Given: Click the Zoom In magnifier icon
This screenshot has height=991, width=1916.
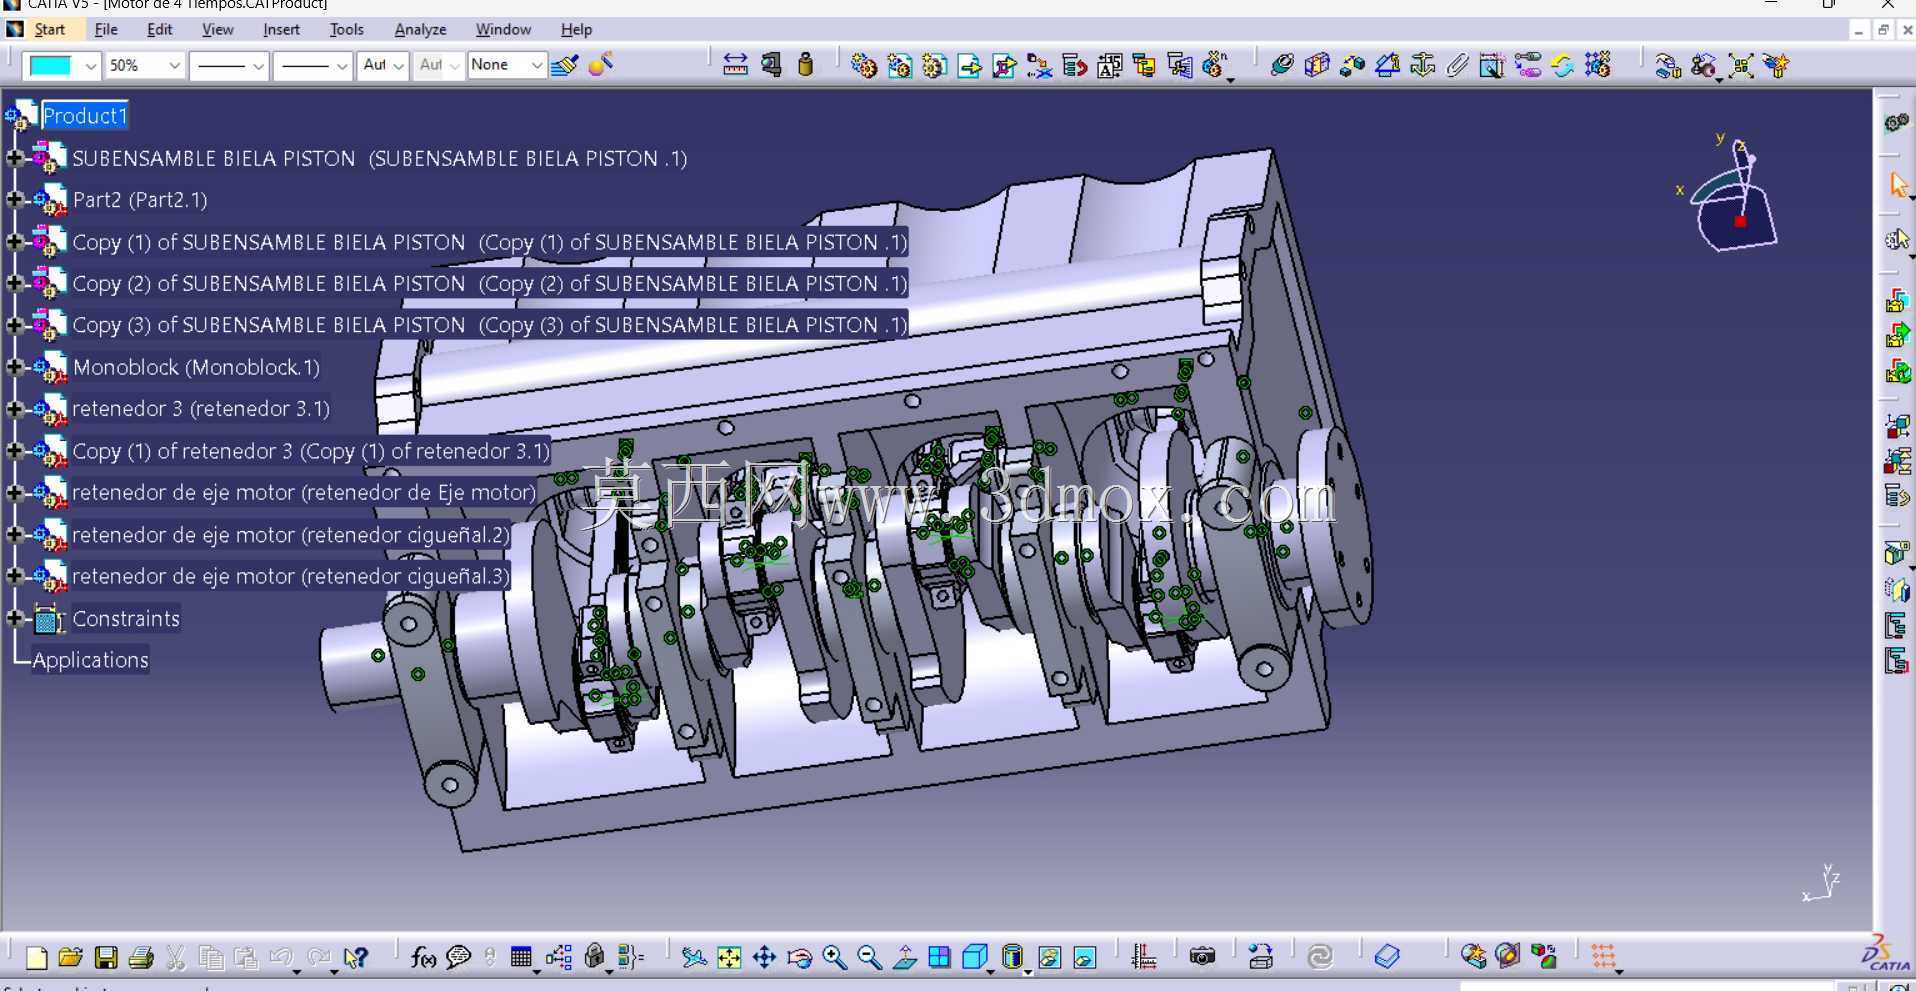Looking at the screenshot, I should coord(834,958).
